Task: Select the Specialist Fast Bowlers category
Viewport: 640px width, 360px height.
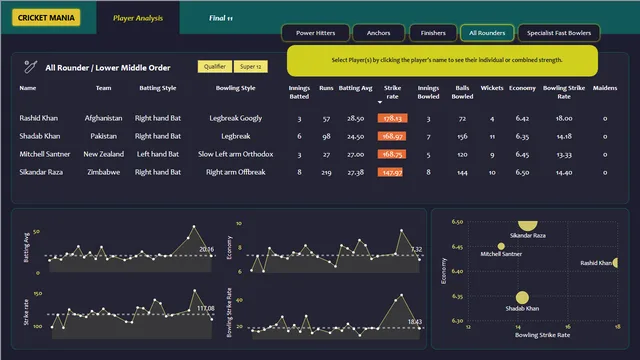Action: 559,33
